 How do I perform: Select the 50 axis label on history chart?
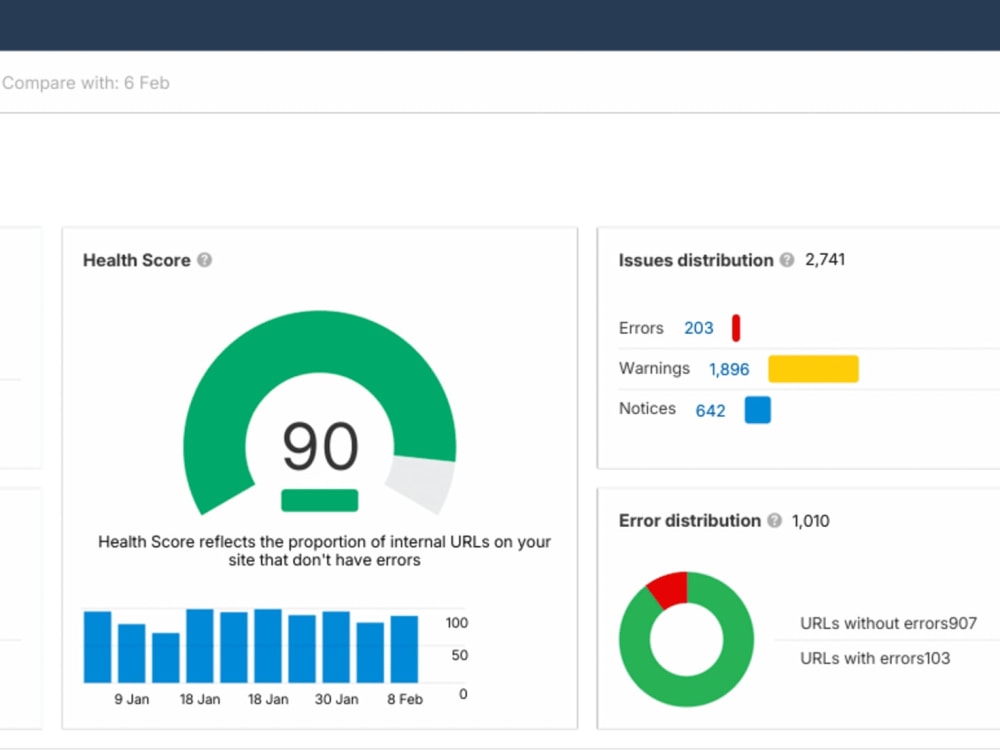coord(460,655)
